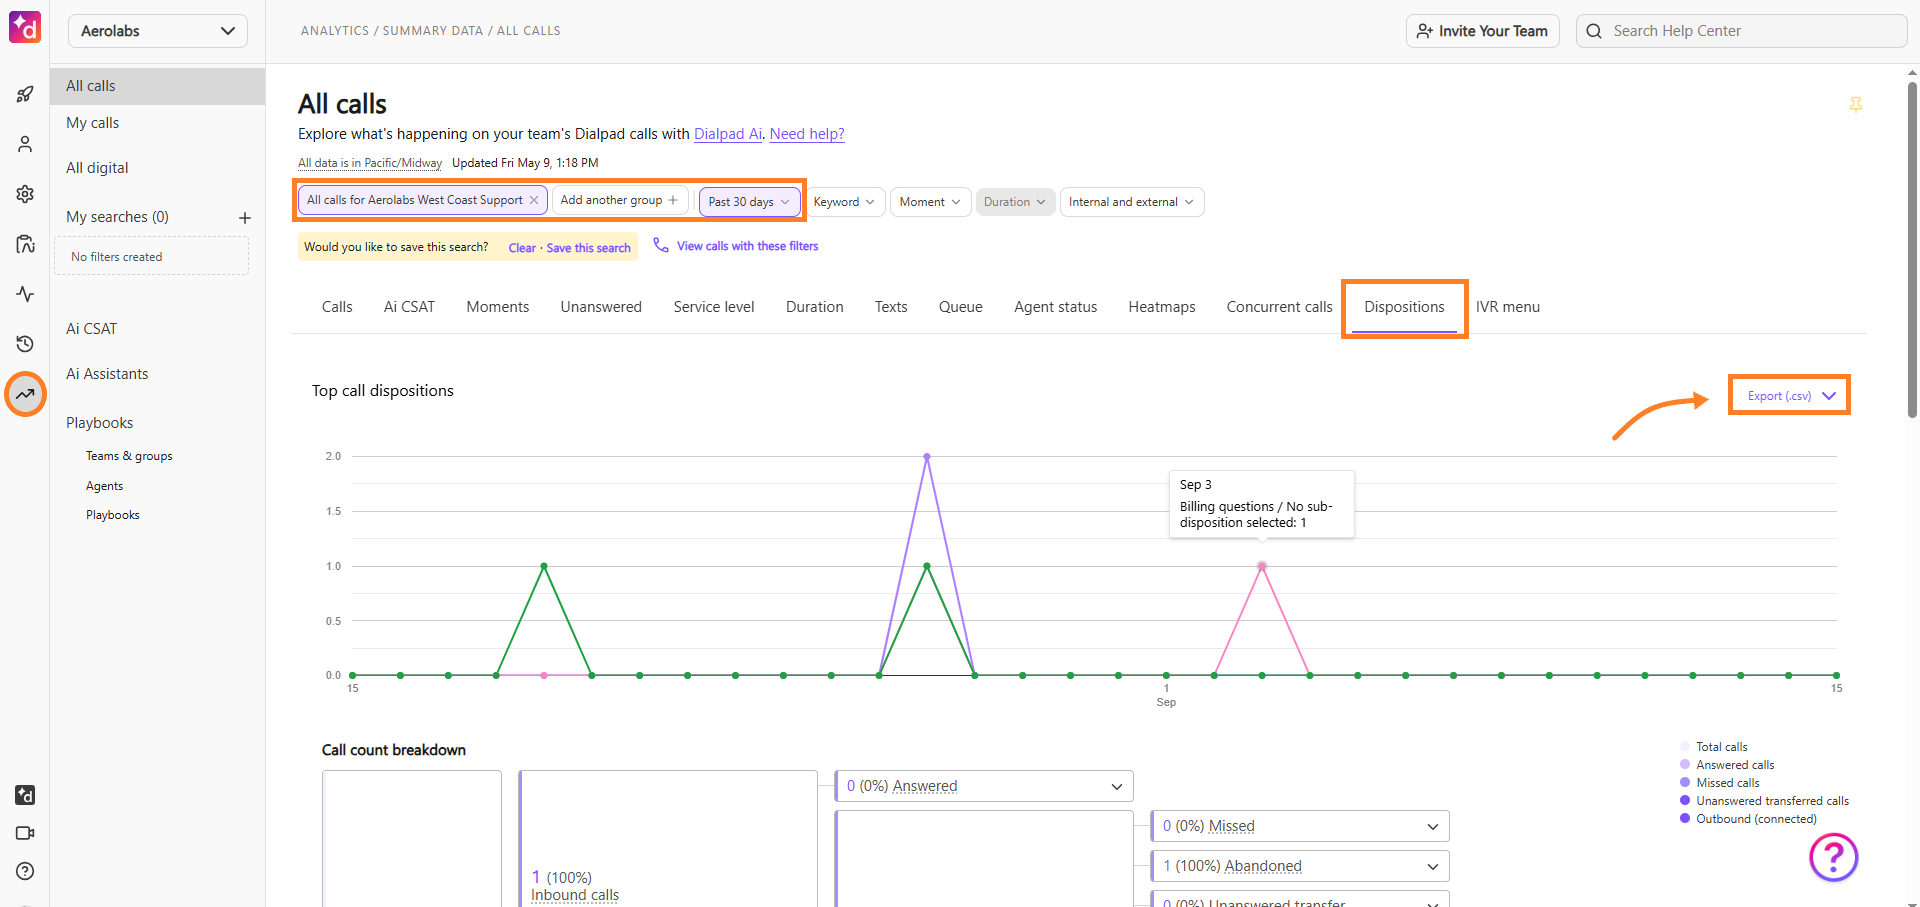The width and height of the screenshot is (1920, 907).
Task: Open the Export (.csv) dropdown
Action: point(1790,396)
